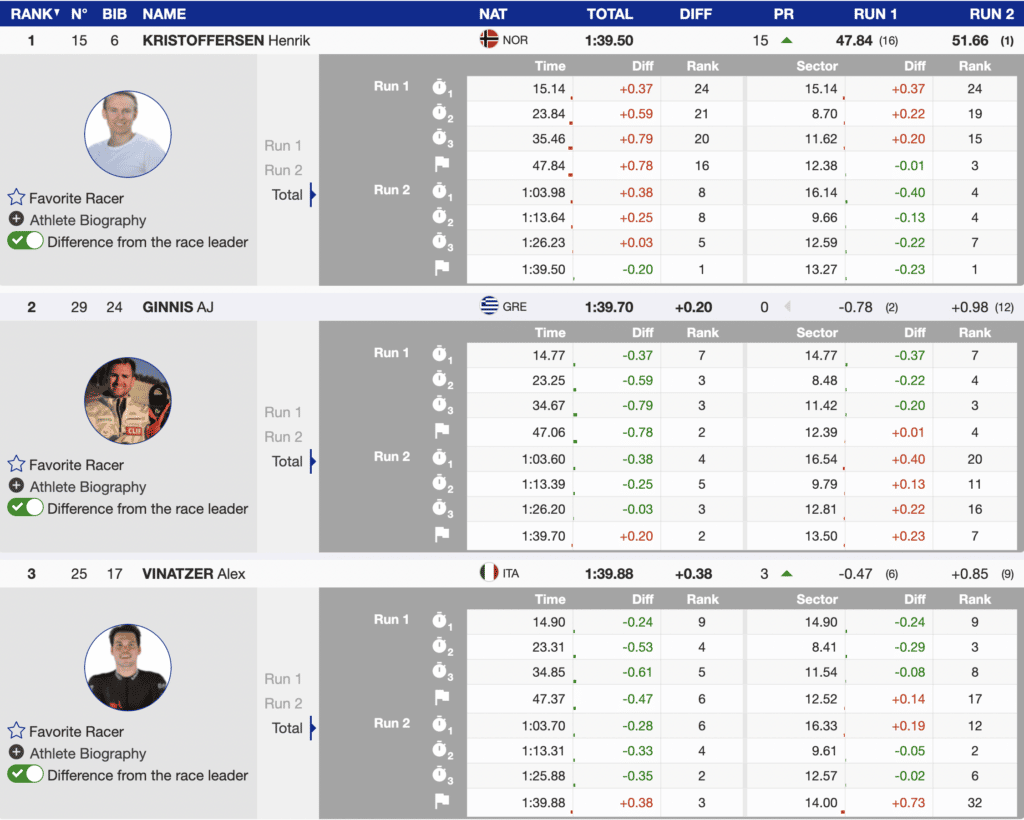Click the Italy flag icon next to ITA
This screenshot has width=1024, height=820.
pyautogui.click(x=489, y=574)
